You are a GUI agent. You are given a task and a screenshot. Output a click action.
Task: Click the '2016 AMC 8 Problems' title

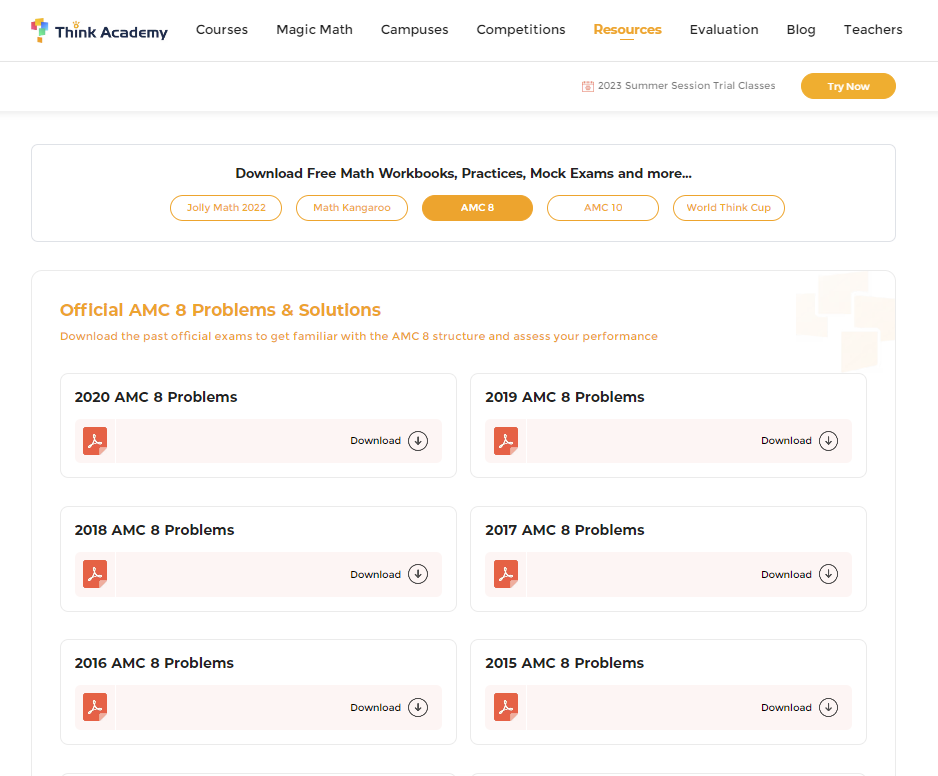point(154,663)
